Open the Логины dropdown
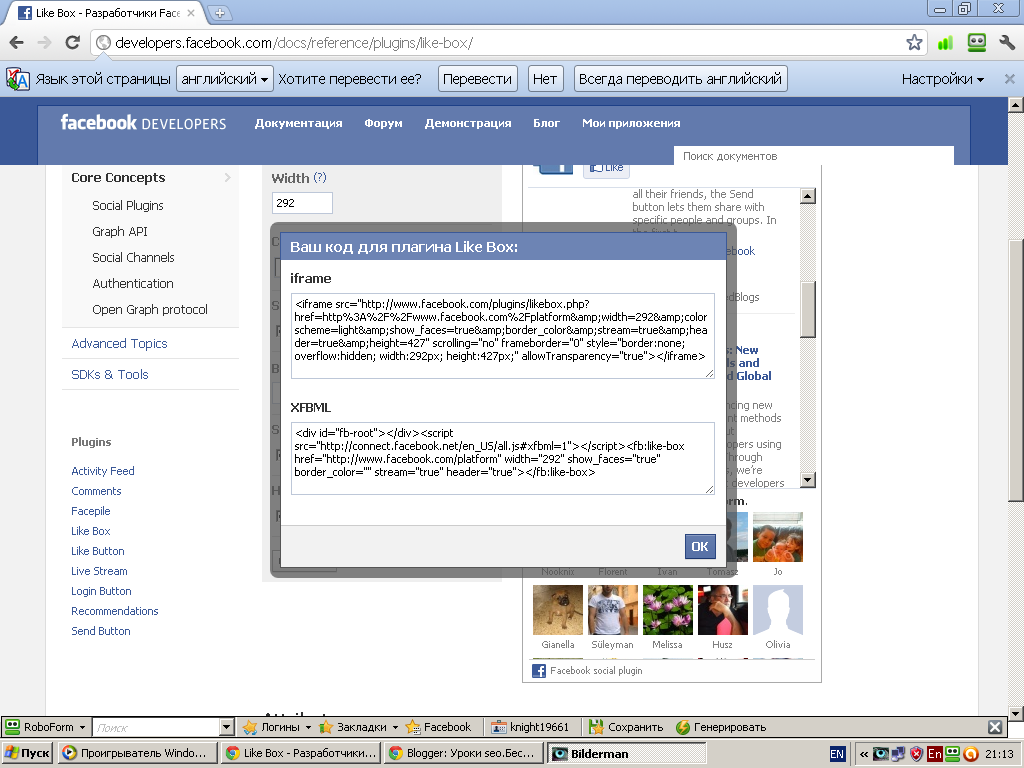 click(277, 727)
